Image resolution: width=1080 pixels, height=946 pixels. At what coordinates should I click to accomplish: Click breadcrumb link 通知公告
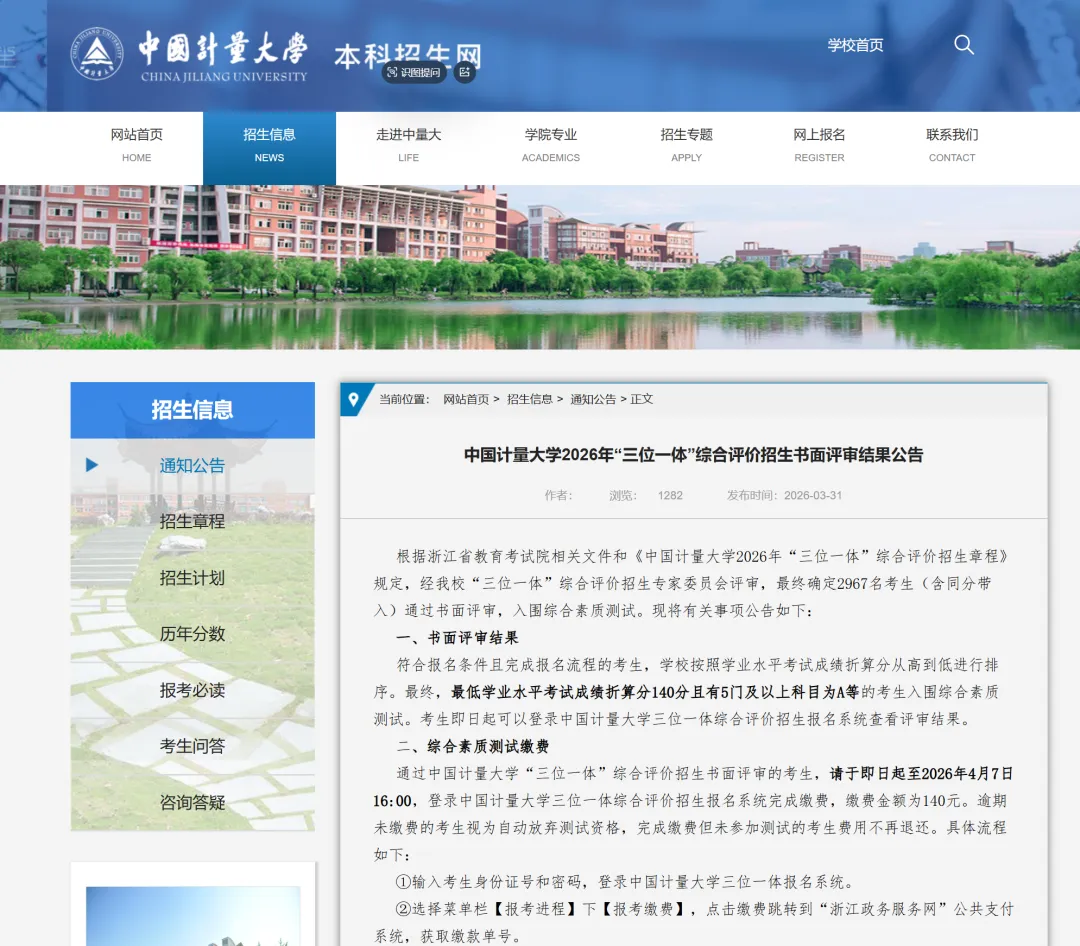click(593, 400)
